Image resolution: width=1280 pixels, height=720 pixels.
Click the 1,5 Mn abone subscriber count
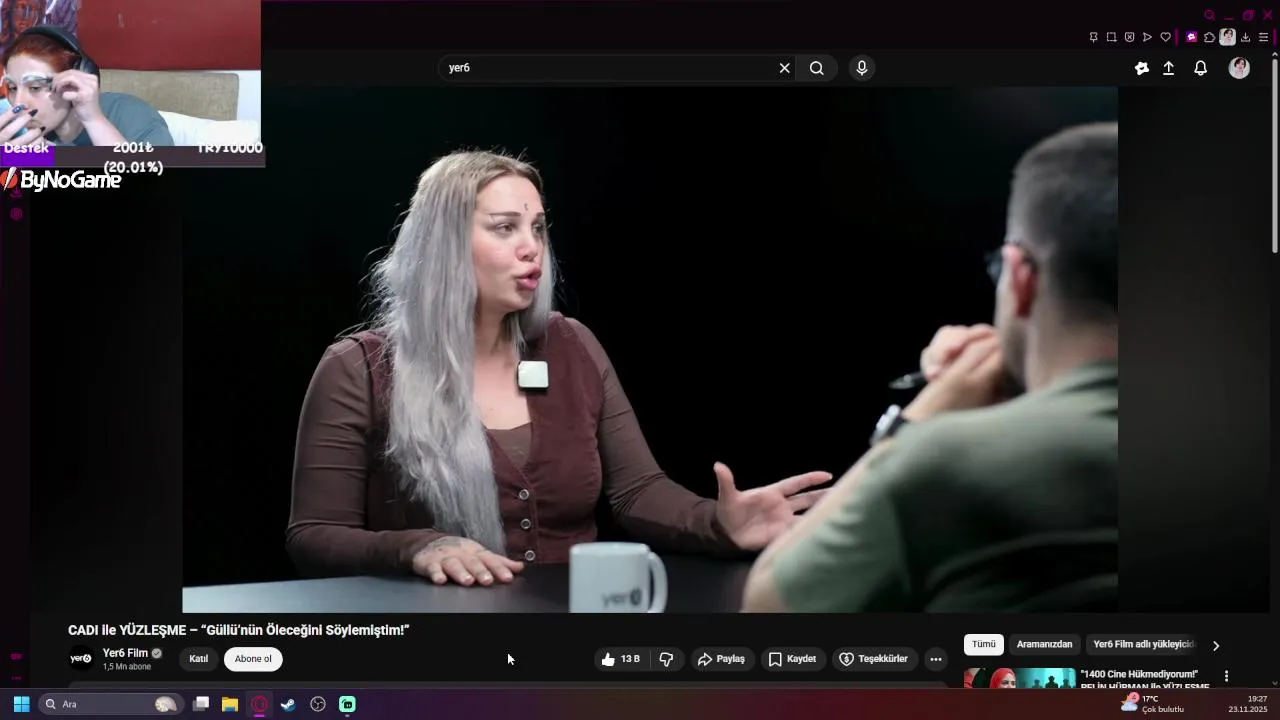coord(127,667)
